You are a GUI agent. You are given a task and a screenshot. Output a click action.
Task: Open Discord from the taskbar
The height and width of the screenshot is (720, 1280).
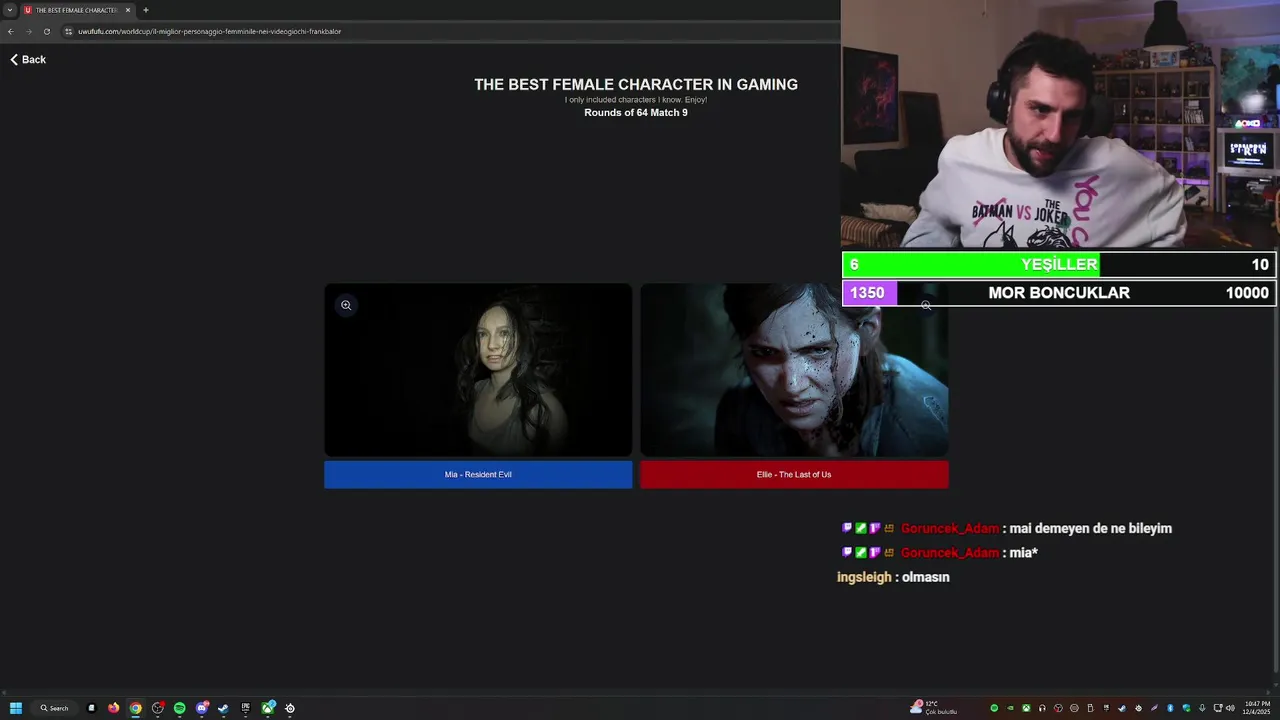pyautogui.click(x=202, y=708)
